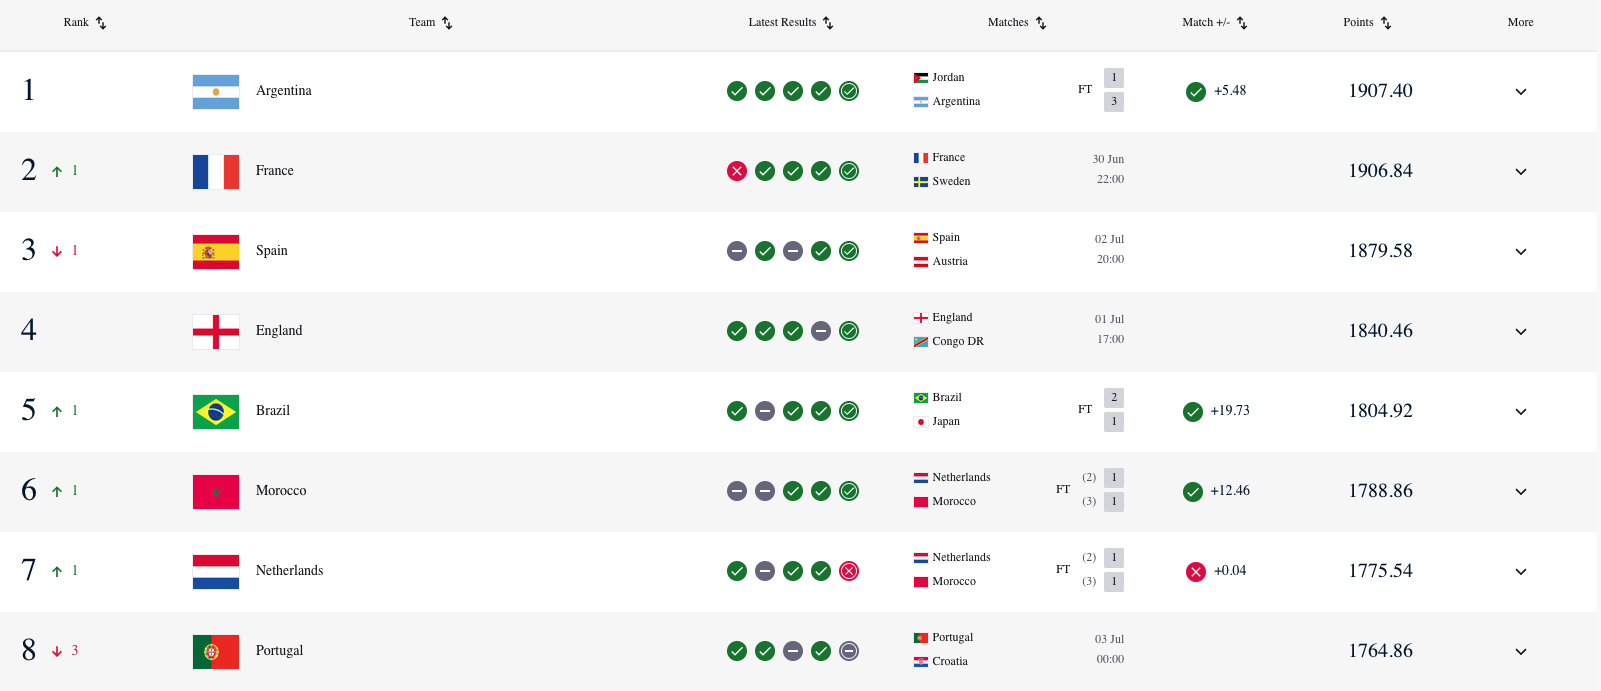Click Brazil vs Japan full-time score
Viewport: 1601px width, 691px height.
(1114, 409)
